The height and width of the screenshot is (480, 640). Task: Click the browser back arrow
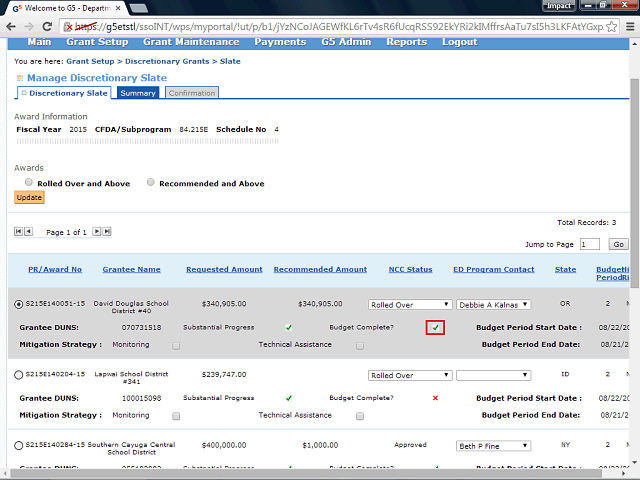tap(11, 27)
